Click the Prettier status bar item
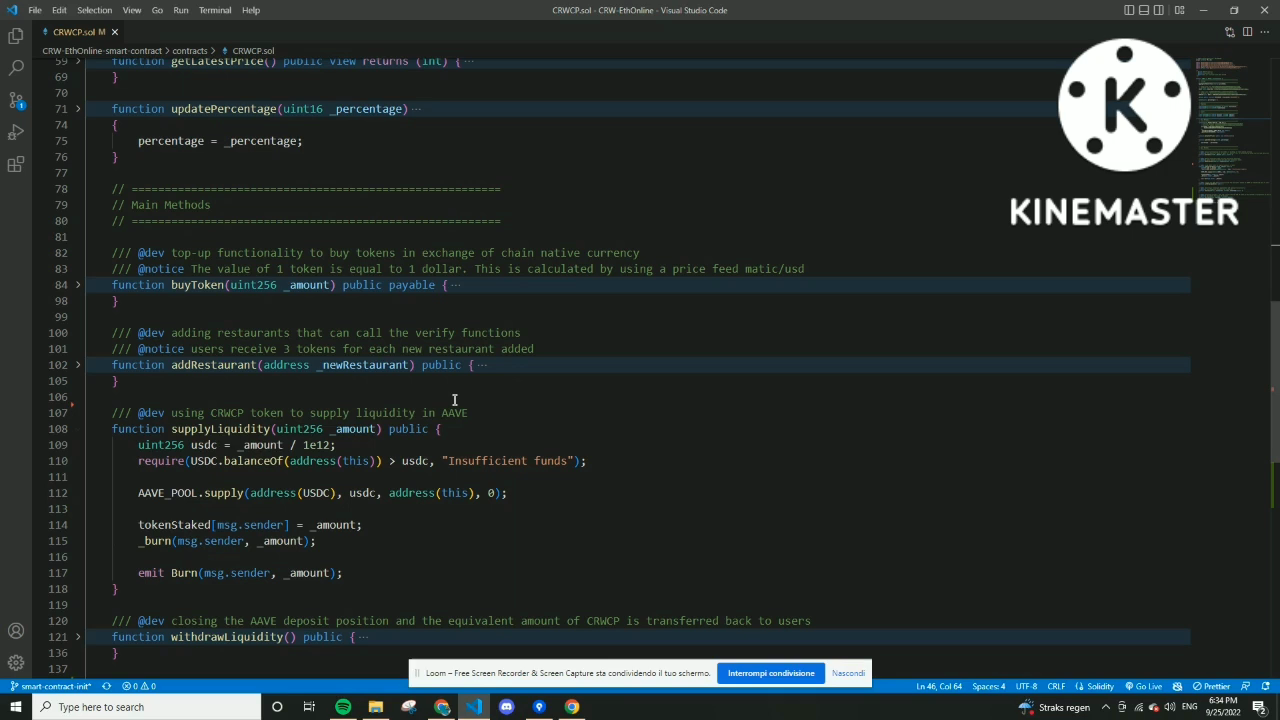The image size is (1280, 720). tap(1211, 686)
